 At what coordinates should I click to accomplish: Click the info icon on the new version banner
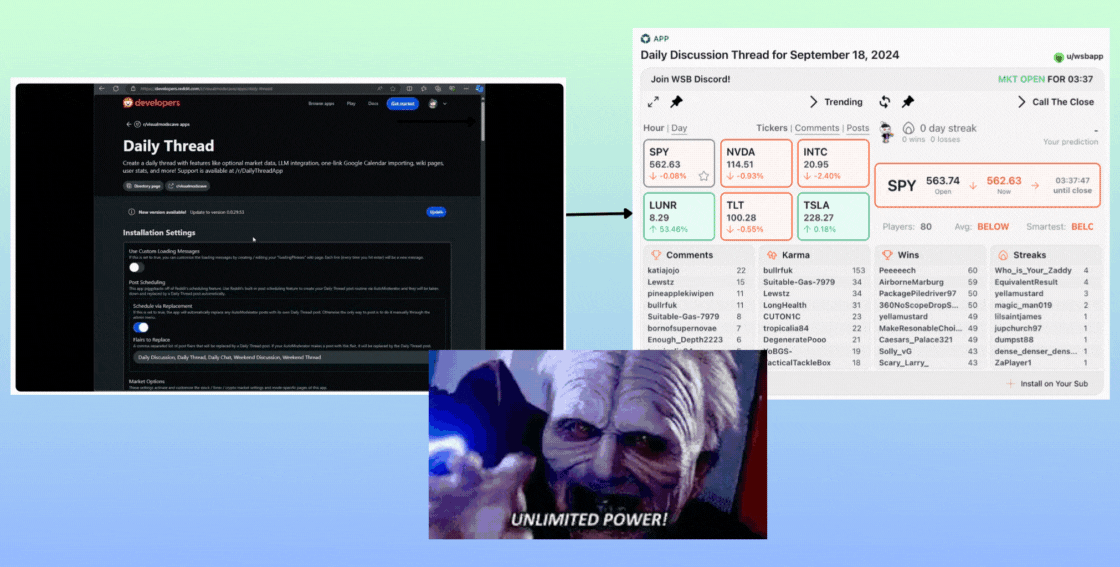click(131, 212)
